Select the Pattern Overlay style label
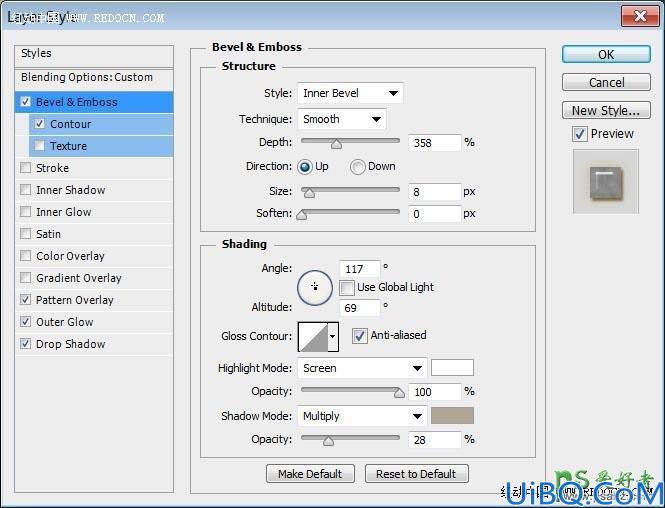The height and width of the screenshot is (508, 665). (x=75, y=300)
